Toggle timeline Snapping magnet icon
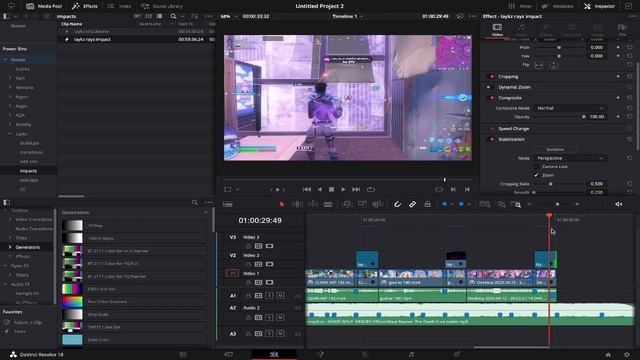Viewport: 640px width, 360px height. 397,204
